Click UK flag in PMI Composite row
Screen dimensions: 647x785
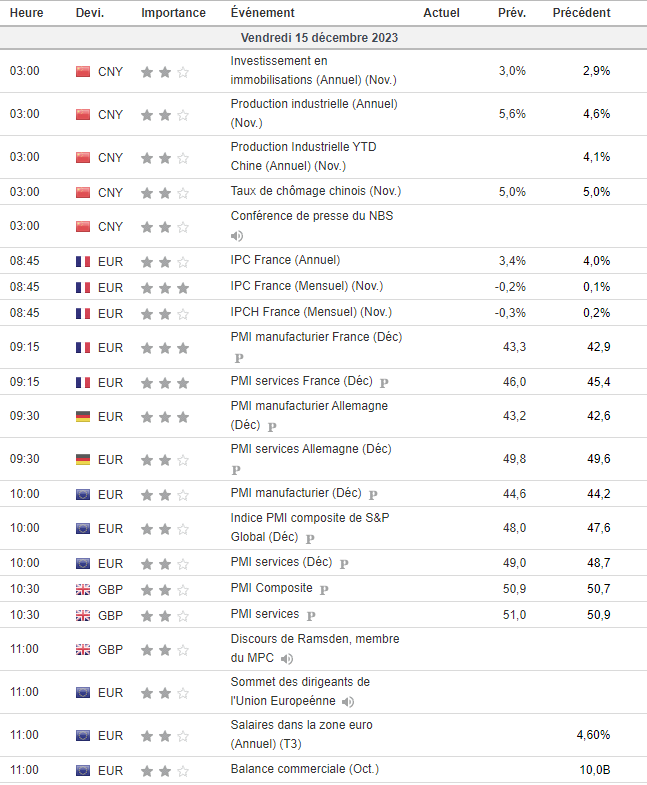tap(83, 589)
